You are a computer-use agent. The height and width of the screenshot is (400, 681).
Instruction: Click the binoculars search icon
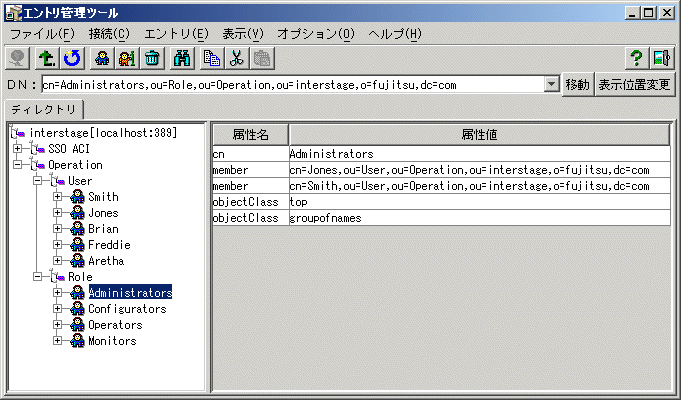point(182,58)
